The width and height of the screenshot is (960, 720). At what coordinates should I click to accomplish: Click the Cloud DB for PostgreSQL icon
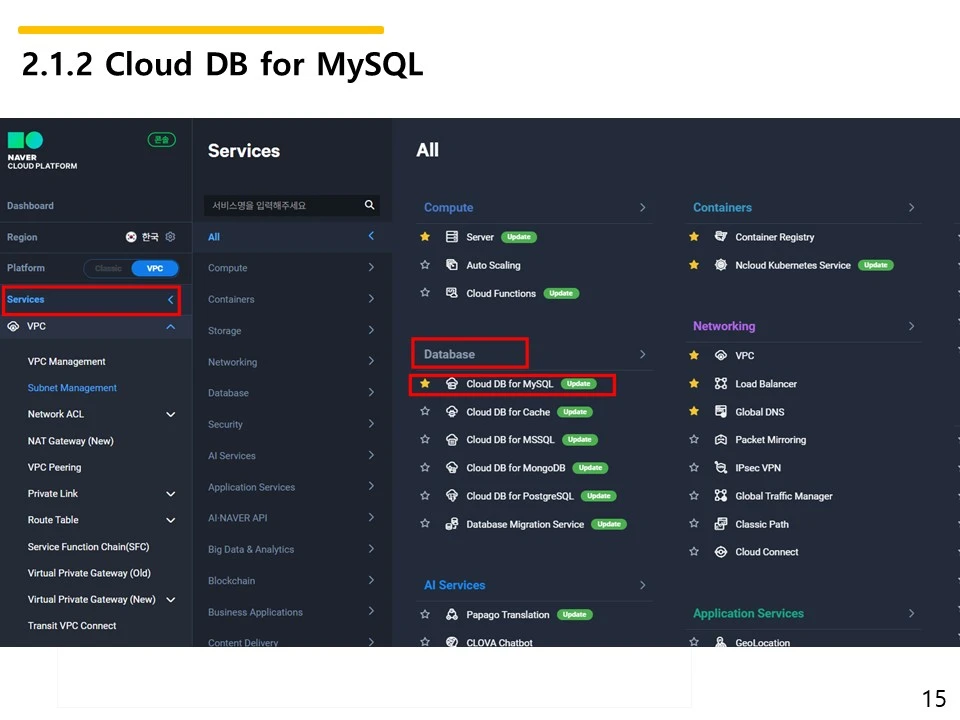(x=452, y=495)
